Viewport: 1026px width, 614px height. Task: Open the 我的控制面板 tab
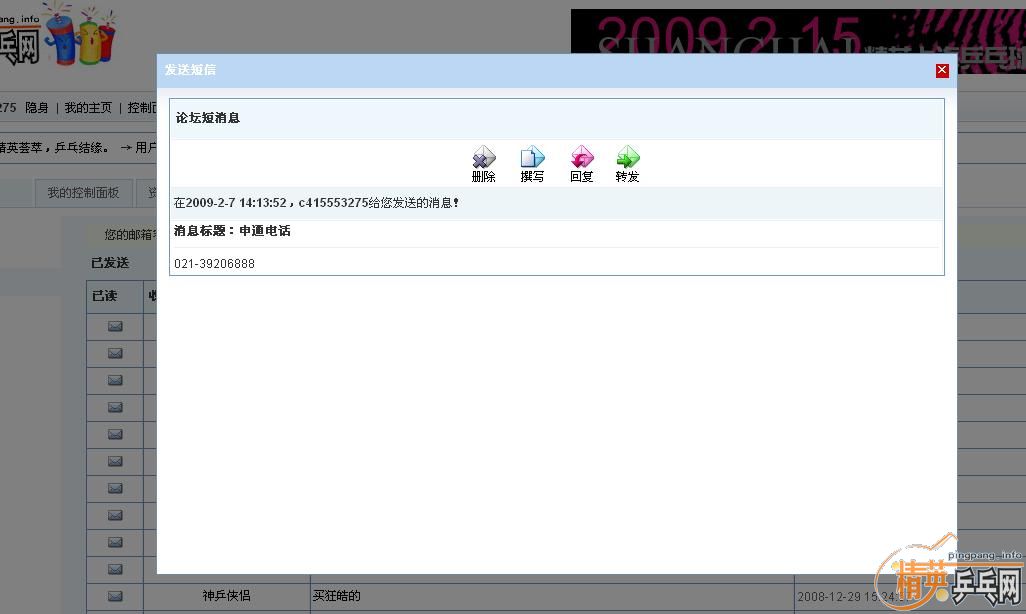click(x=83, y=193)
